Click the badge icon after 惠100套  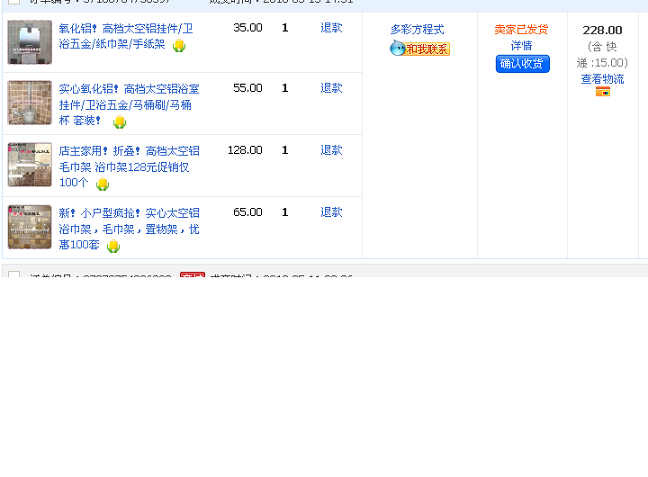click(113, 246)
